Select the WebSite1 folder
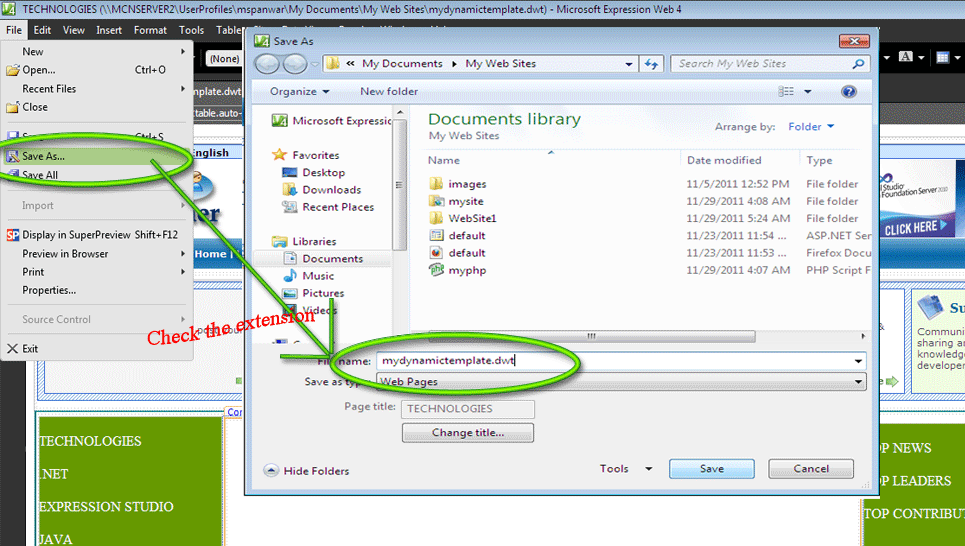The width and height of the screenshot is (965, 546). (472, 219)
